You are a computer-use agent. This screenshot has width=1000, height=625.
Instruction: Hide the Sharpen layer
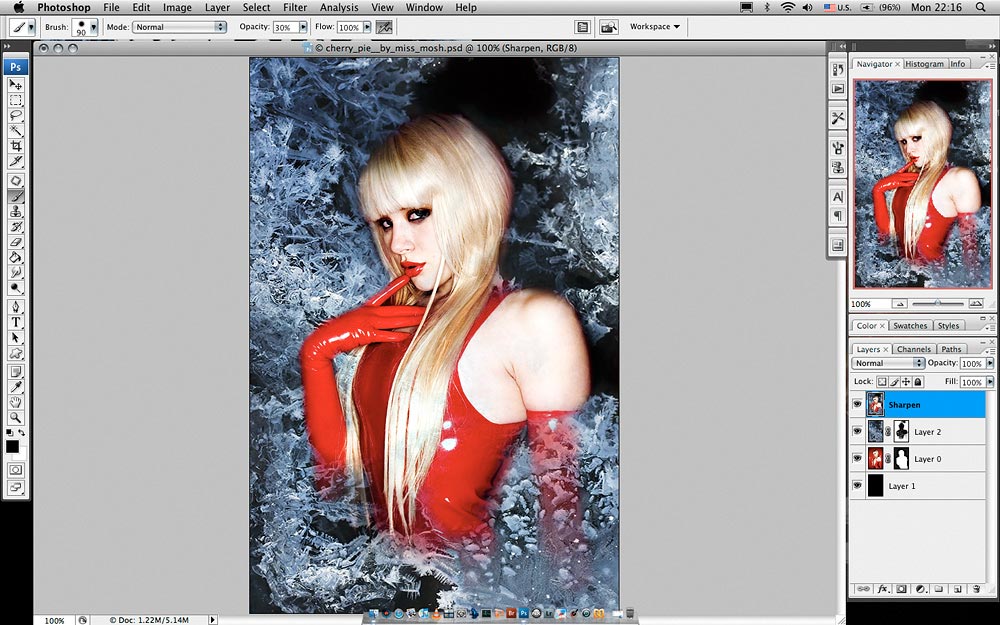[x=857, y=404]
